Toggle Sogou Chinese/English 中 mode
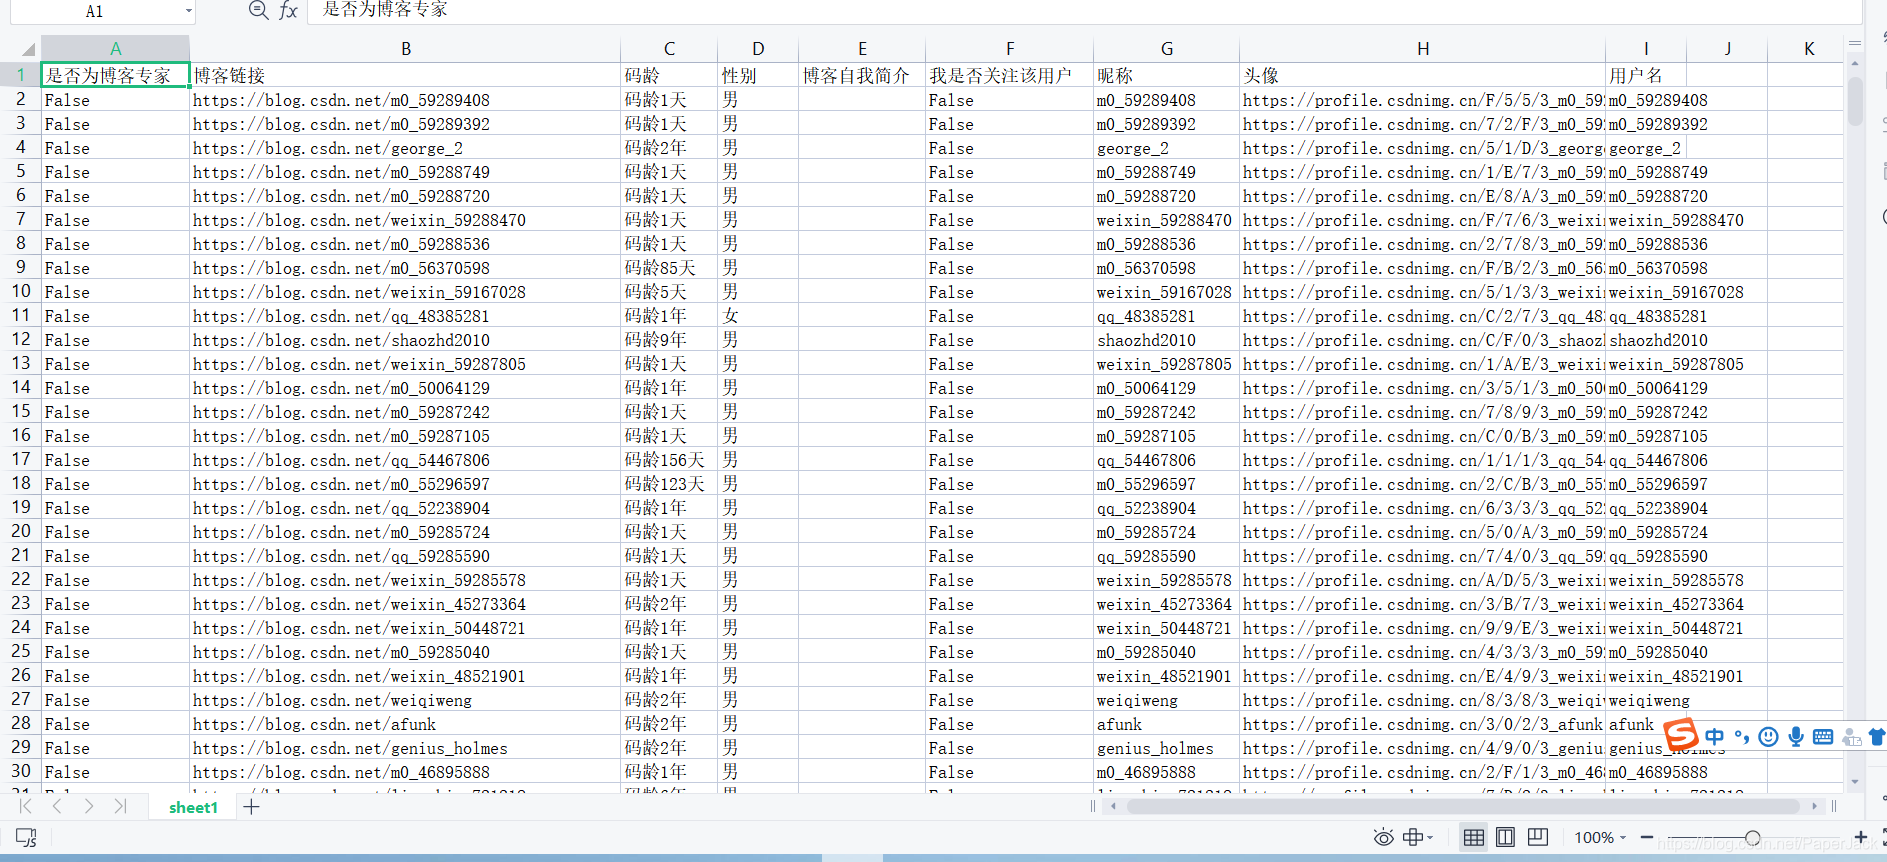Image resolution: width=1887 pixels, height=862 pixels. pos(1715,737)
